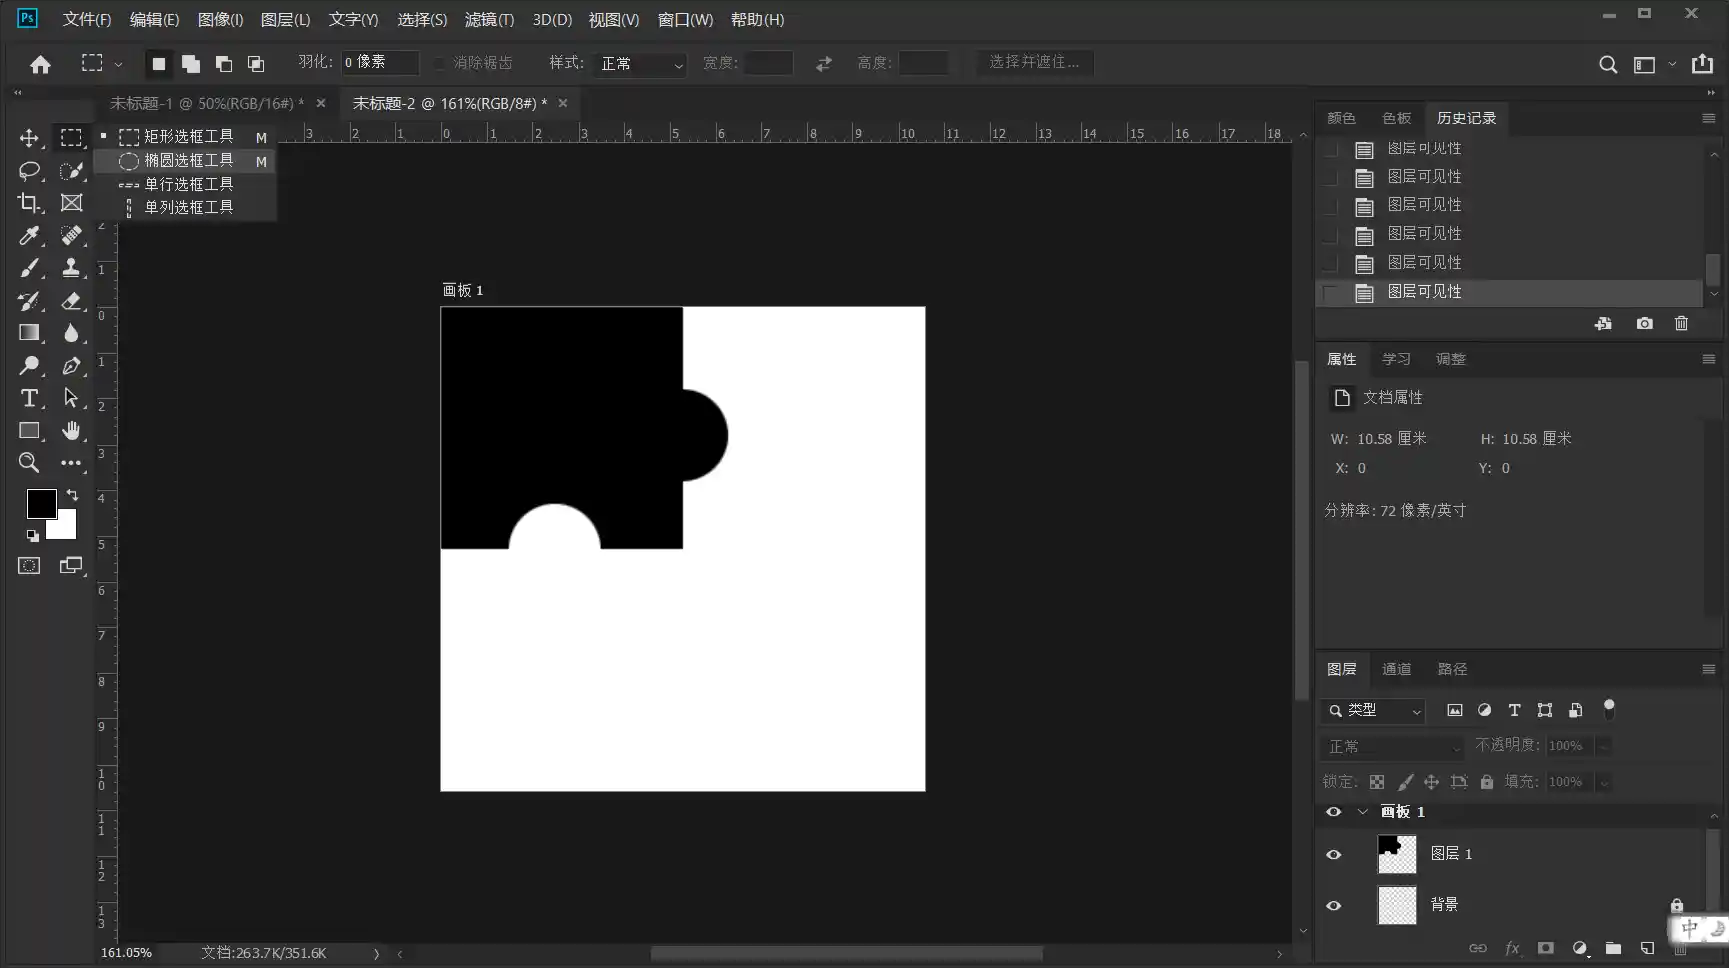Viewport: 1729px width, 968px height.
Task: Select the Rectangle shape tool
Action: pos(29,431)
